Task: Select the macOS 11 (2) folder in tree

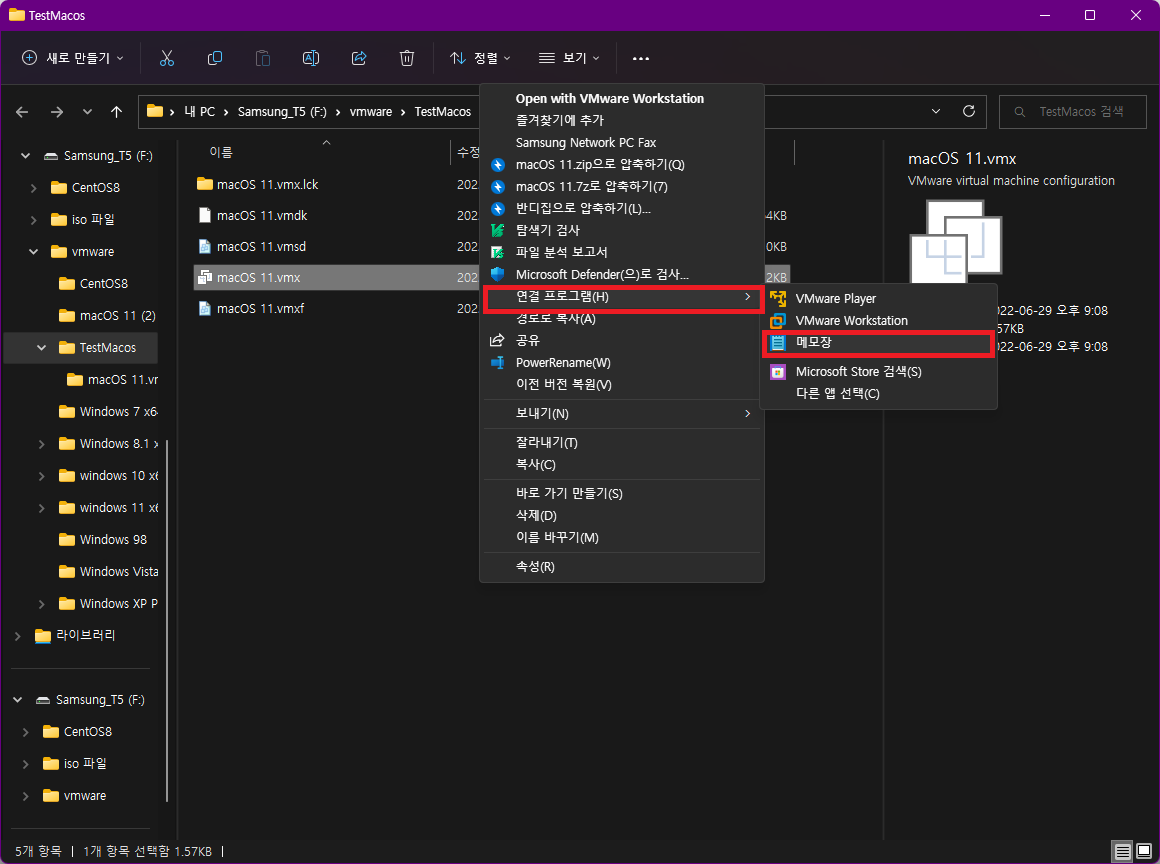Action: (x=108, y=316)
